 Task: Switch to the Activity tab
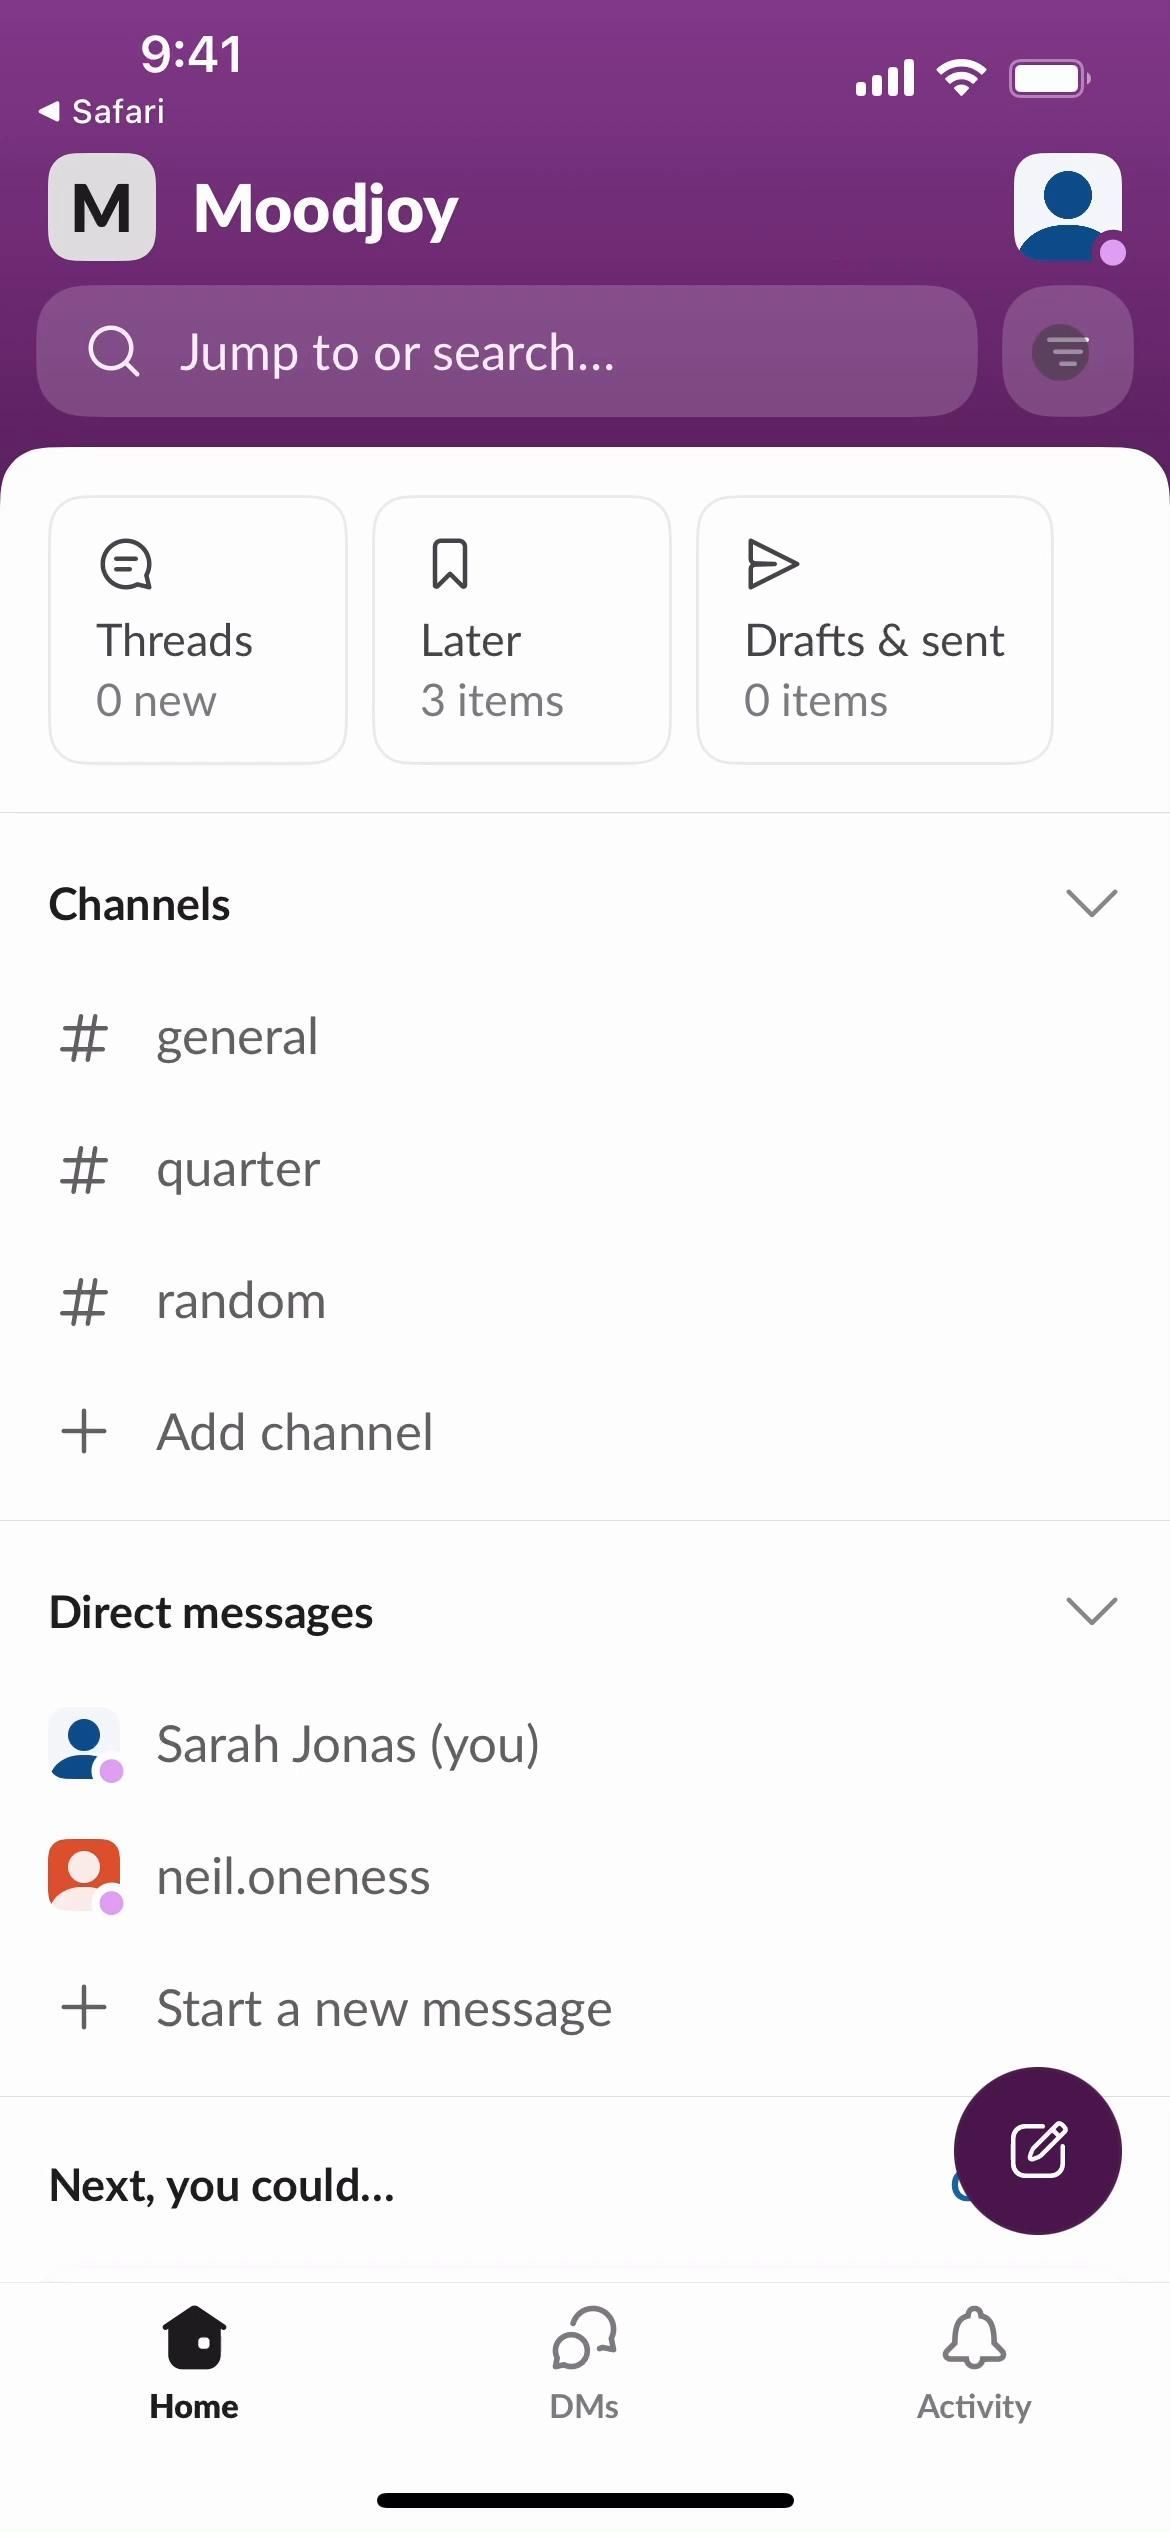click(973, 2364)
